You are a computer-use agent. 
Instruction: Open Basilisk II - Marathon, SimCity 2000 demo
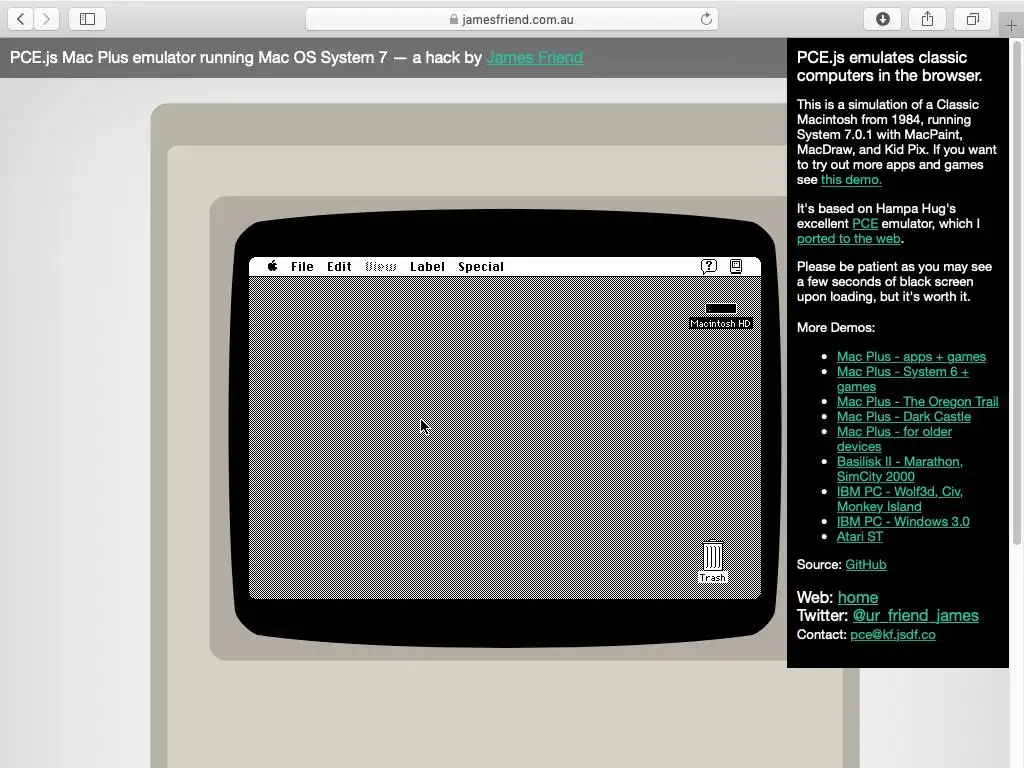click(900, 469)
